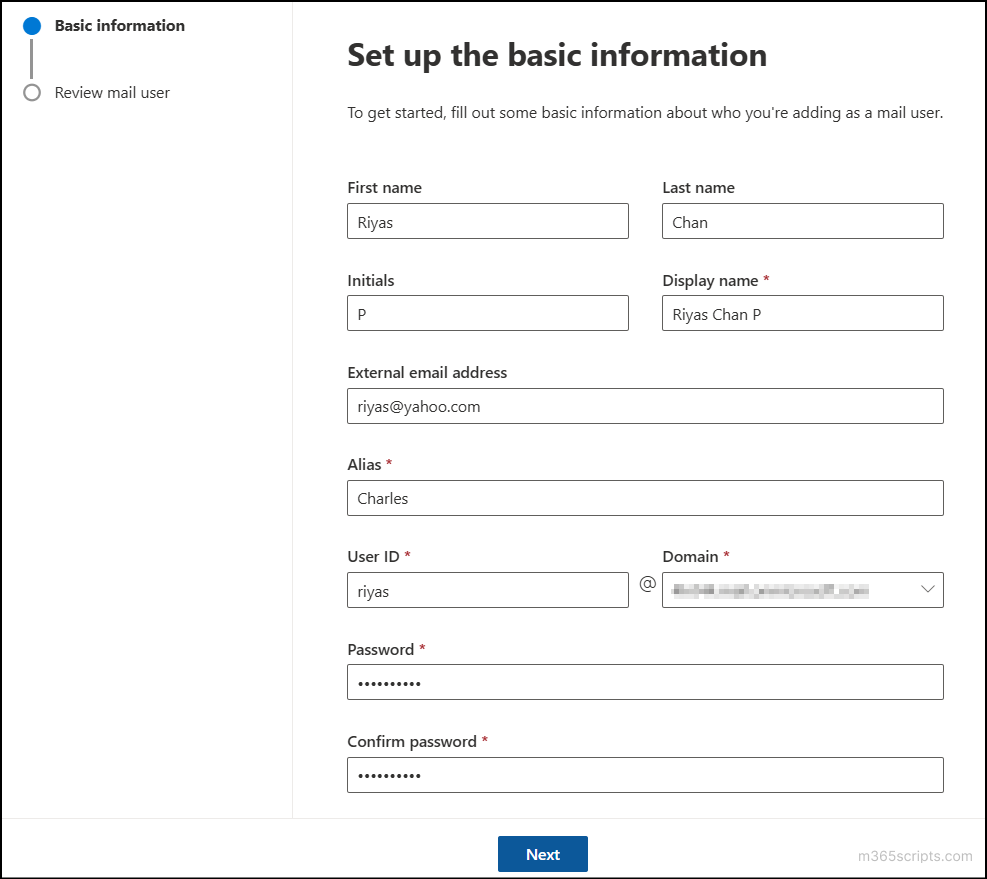Click the User ID field containing riyas
The image size is (987, 879).
(487, 590)
